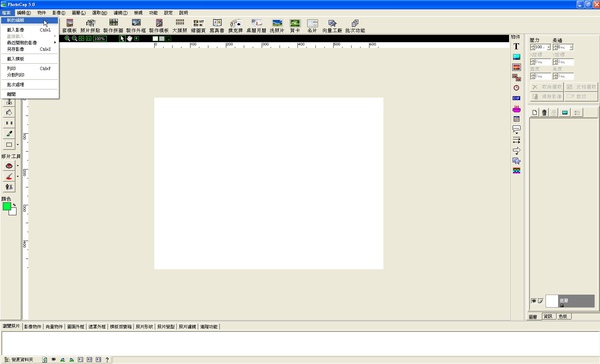Open the 套模板 template tool

[69, 26]
